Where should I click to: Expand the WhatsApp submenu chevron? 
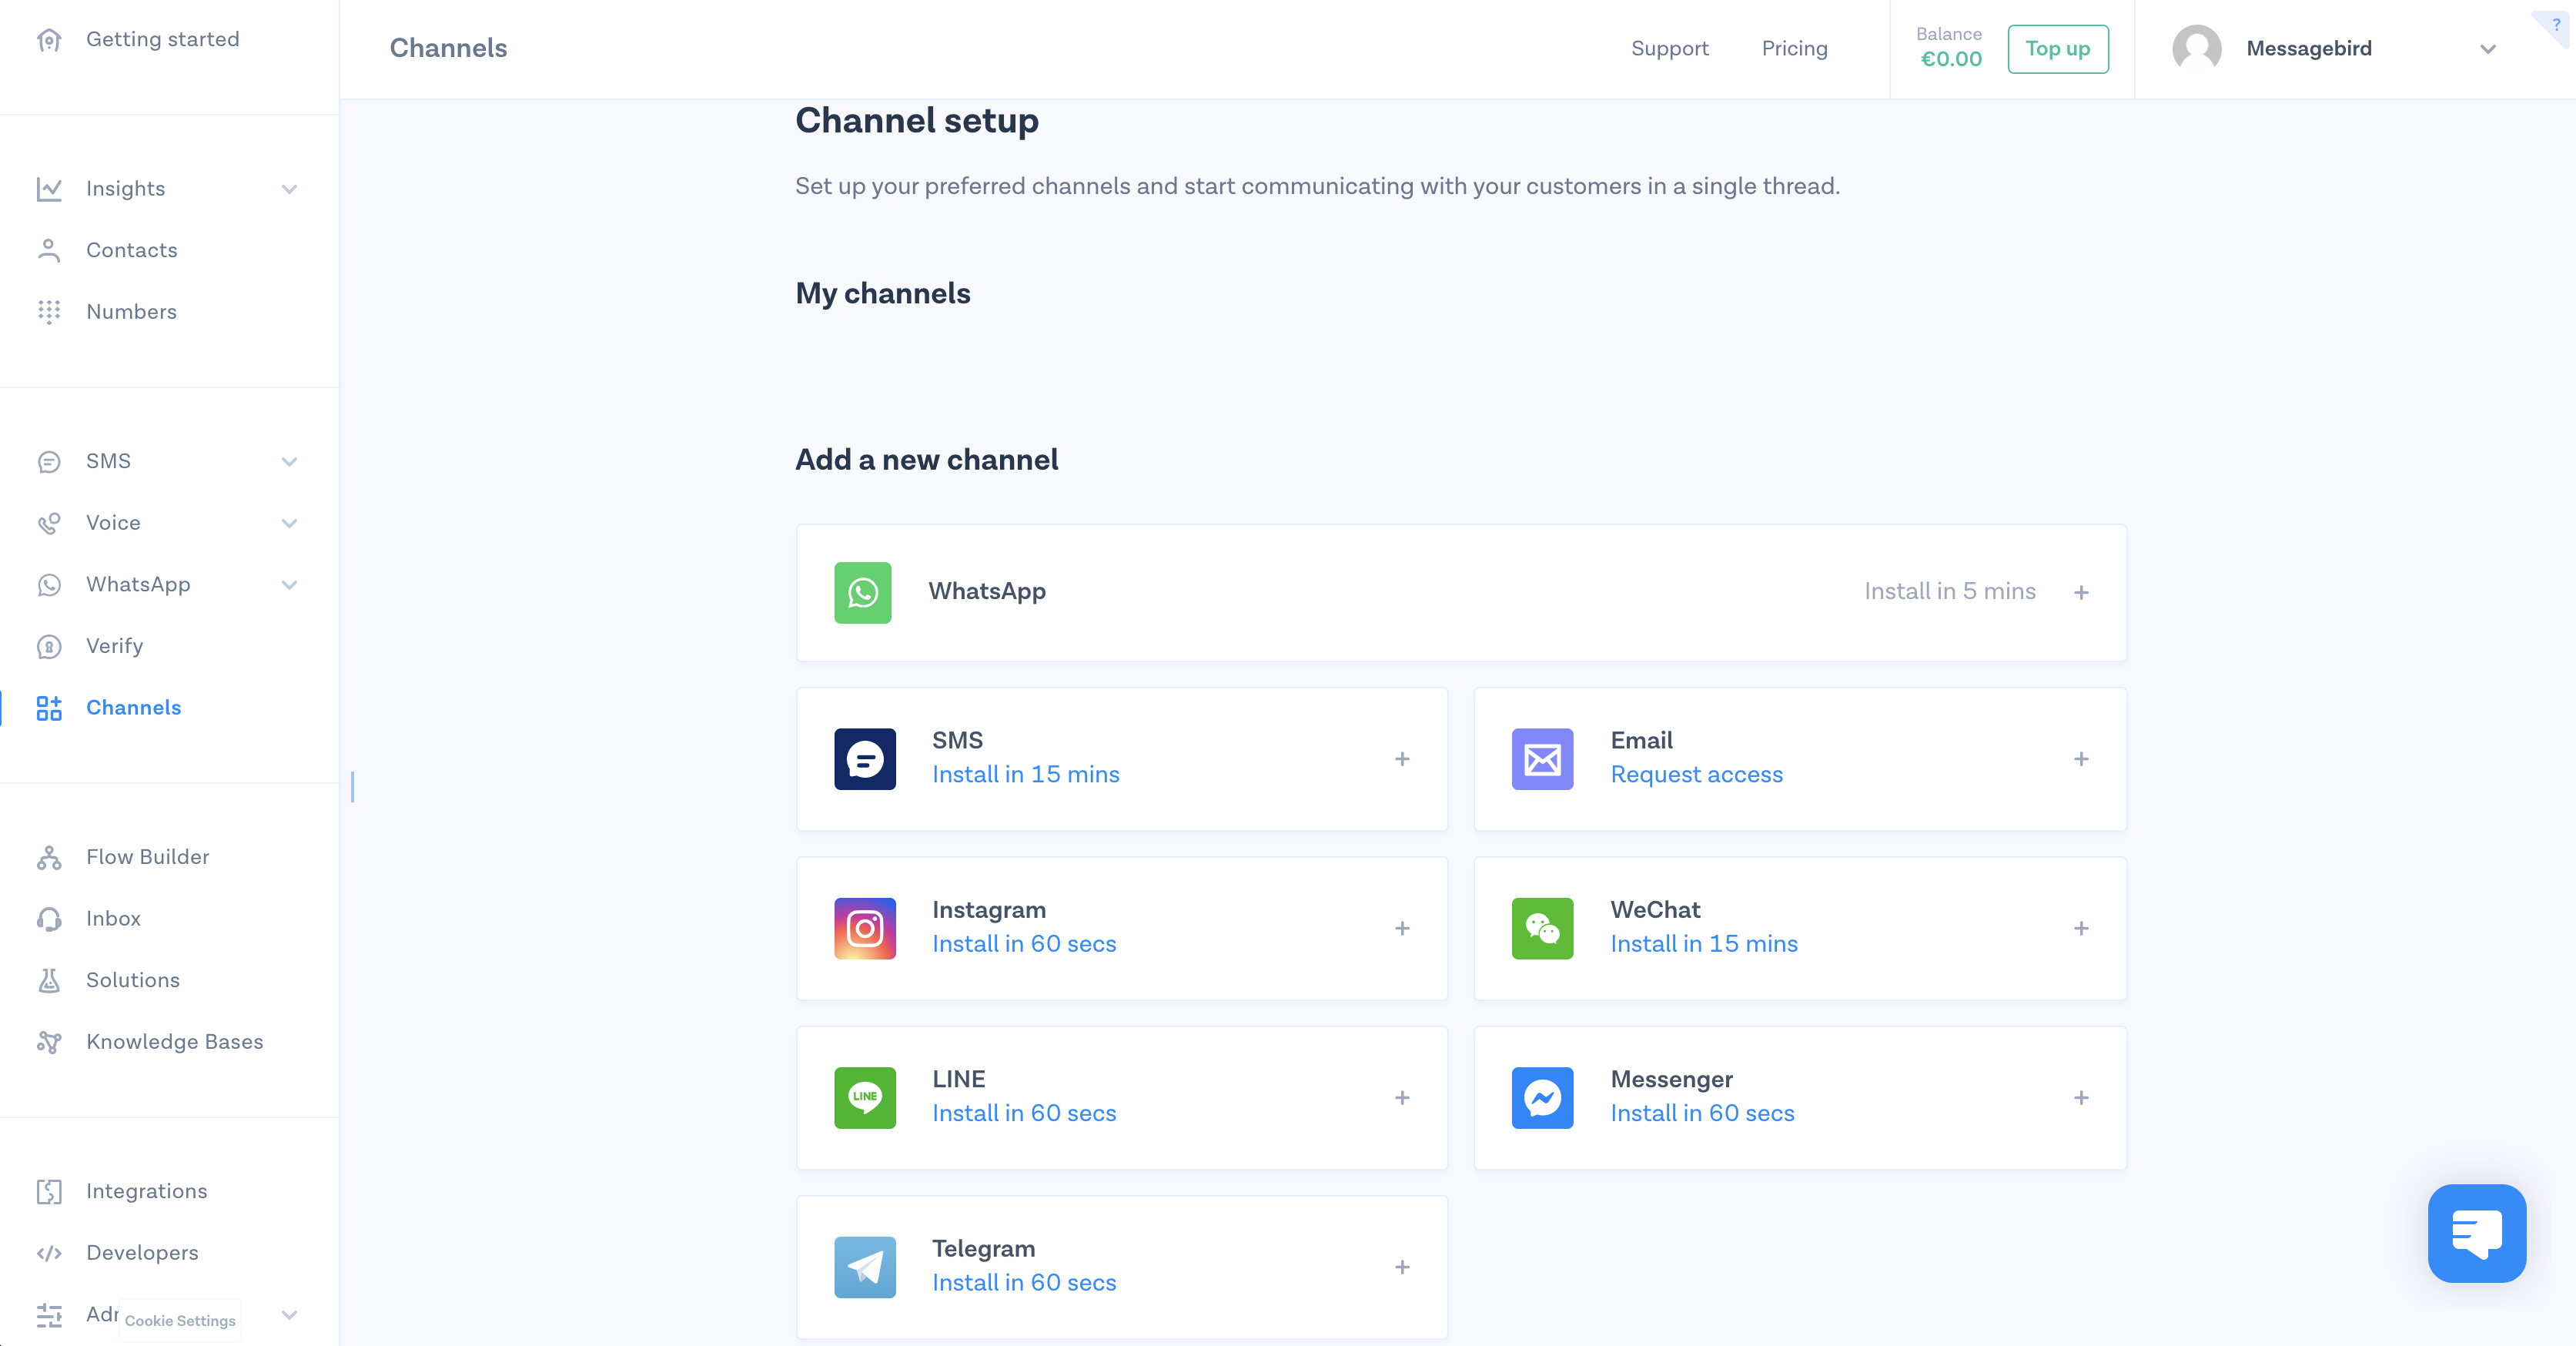(x=290, y=585)
